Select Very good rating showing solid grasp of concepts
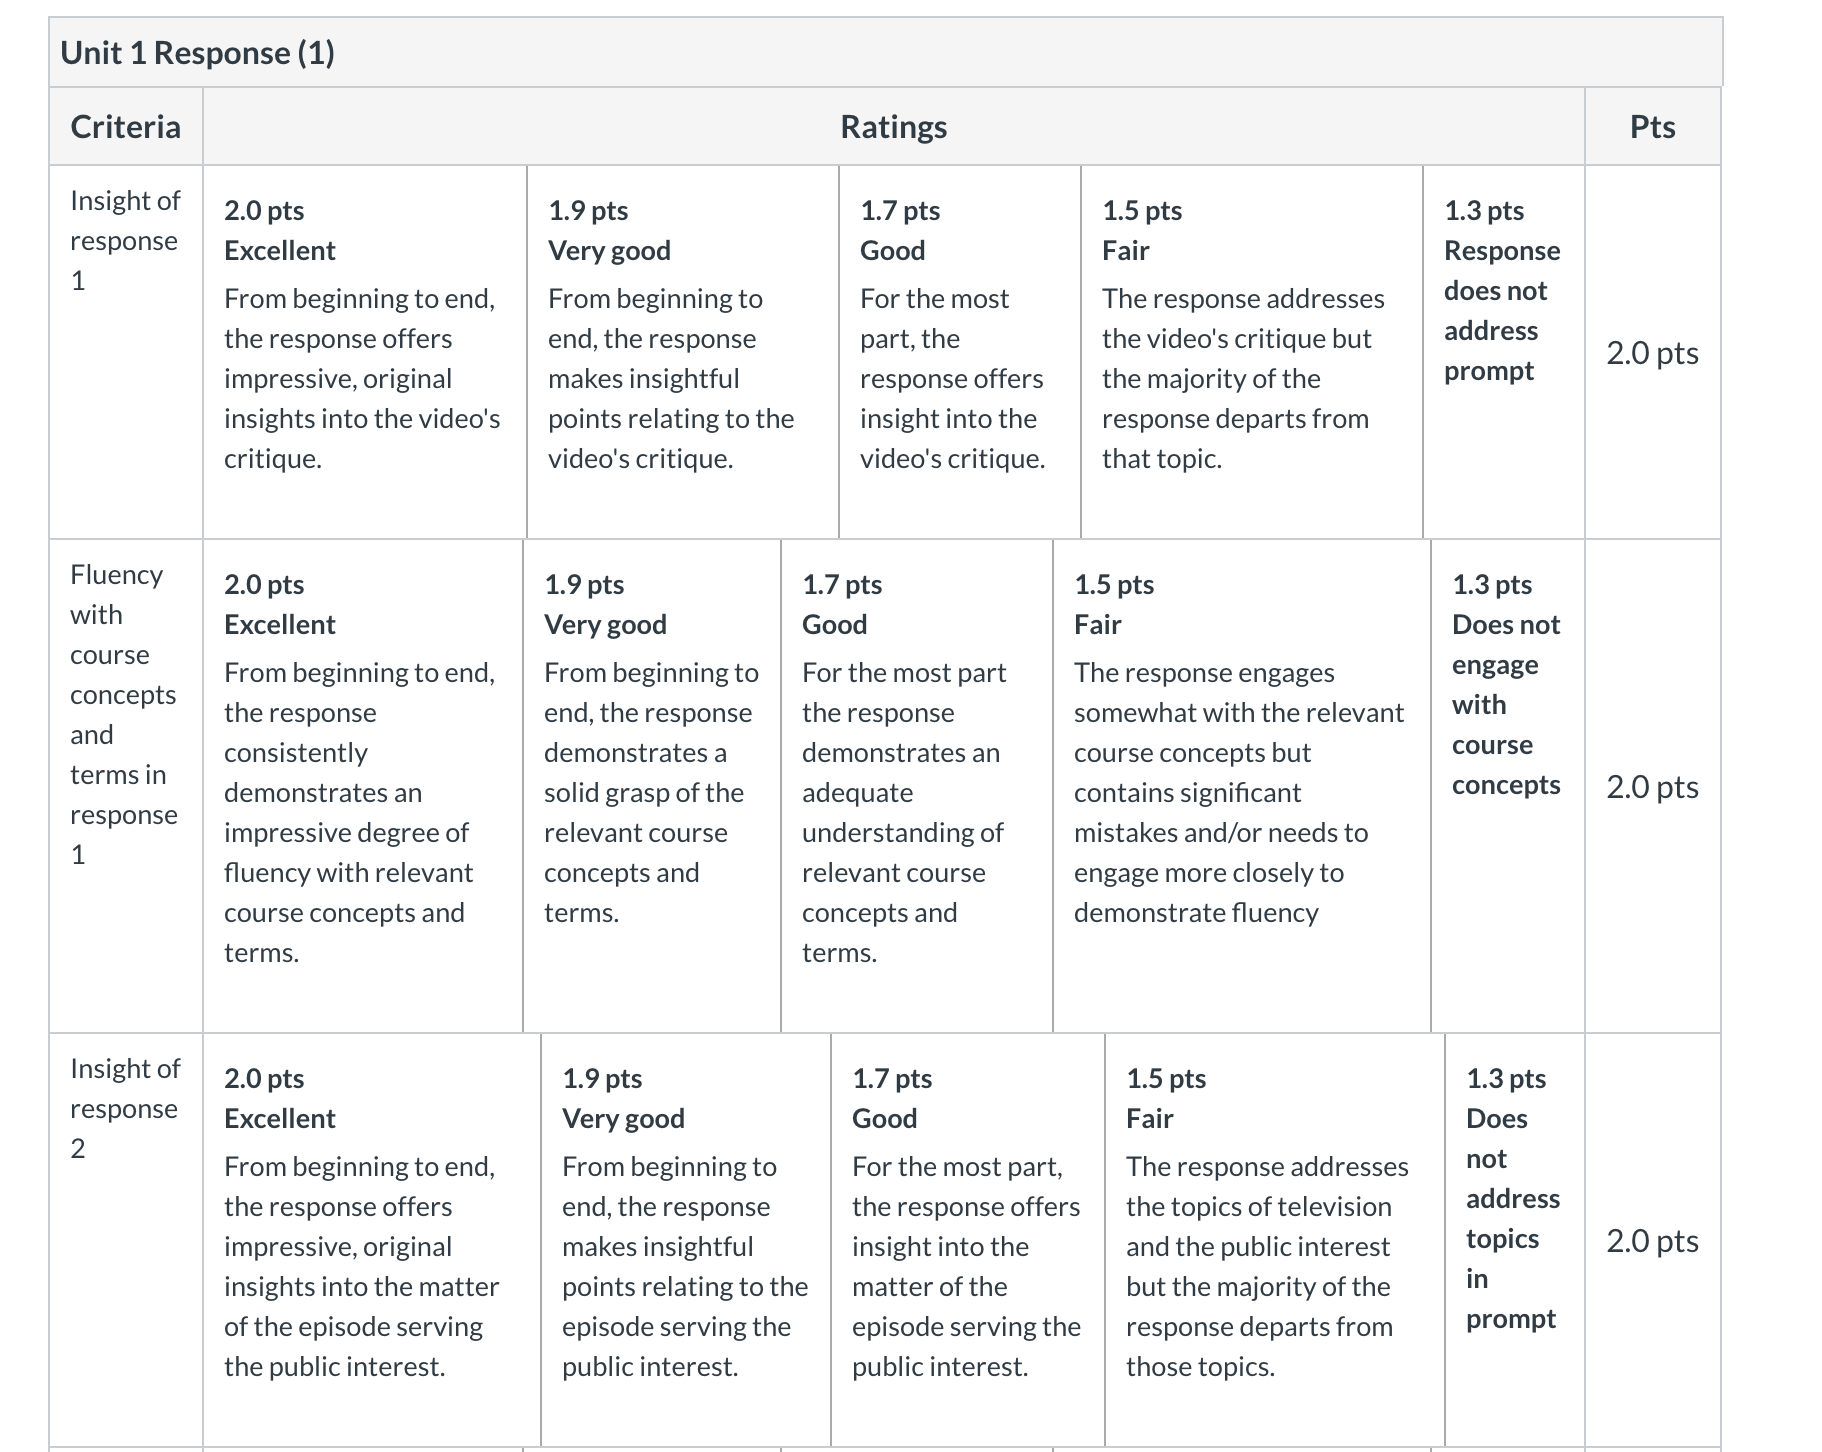The height and width of the screenshot is (1452, 1822). click(x=651, y=786)
